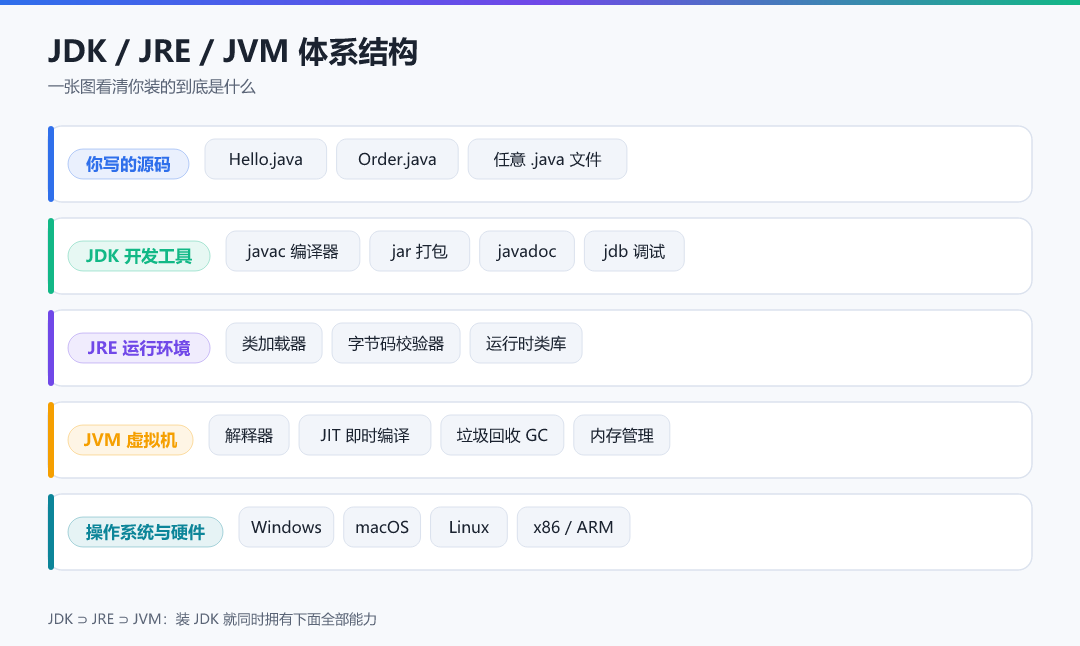This screenshot has width=1080, height=646.
Task: Click the JVM 虚拟机 layer label
Action: (x=130, y=440)
